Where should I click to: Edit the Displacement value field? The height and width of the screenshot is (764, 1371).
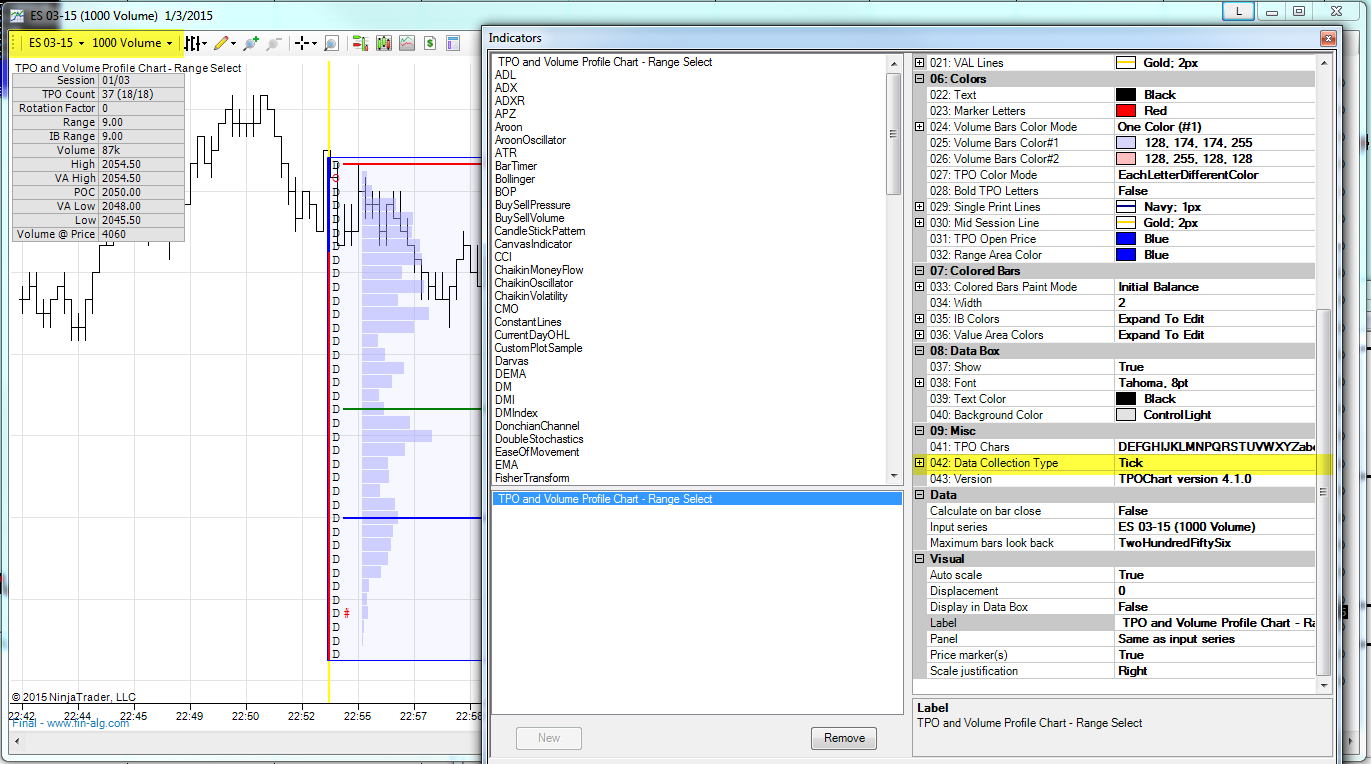pyautogui.click(x=1215, y=591)
